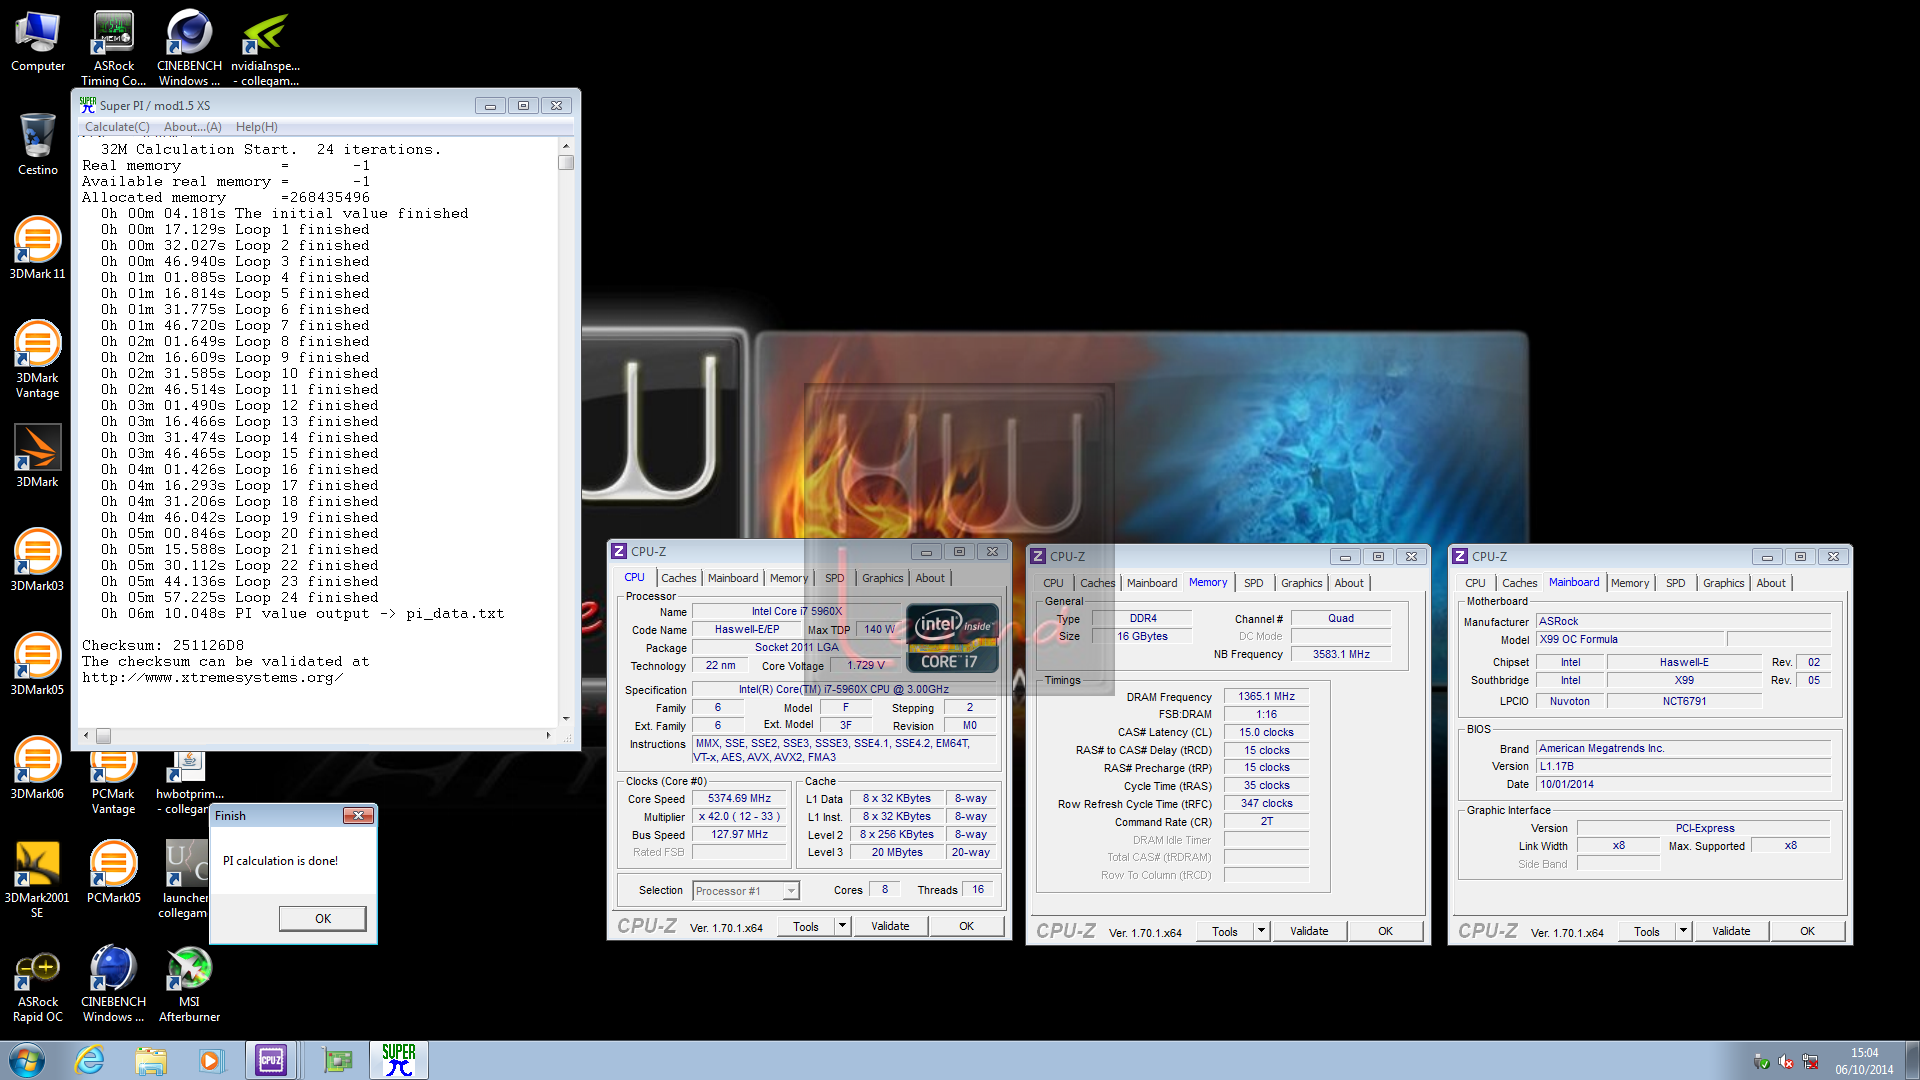
Task: Click Super PI vertical scrollbar thumb
Action: [566, 162]
